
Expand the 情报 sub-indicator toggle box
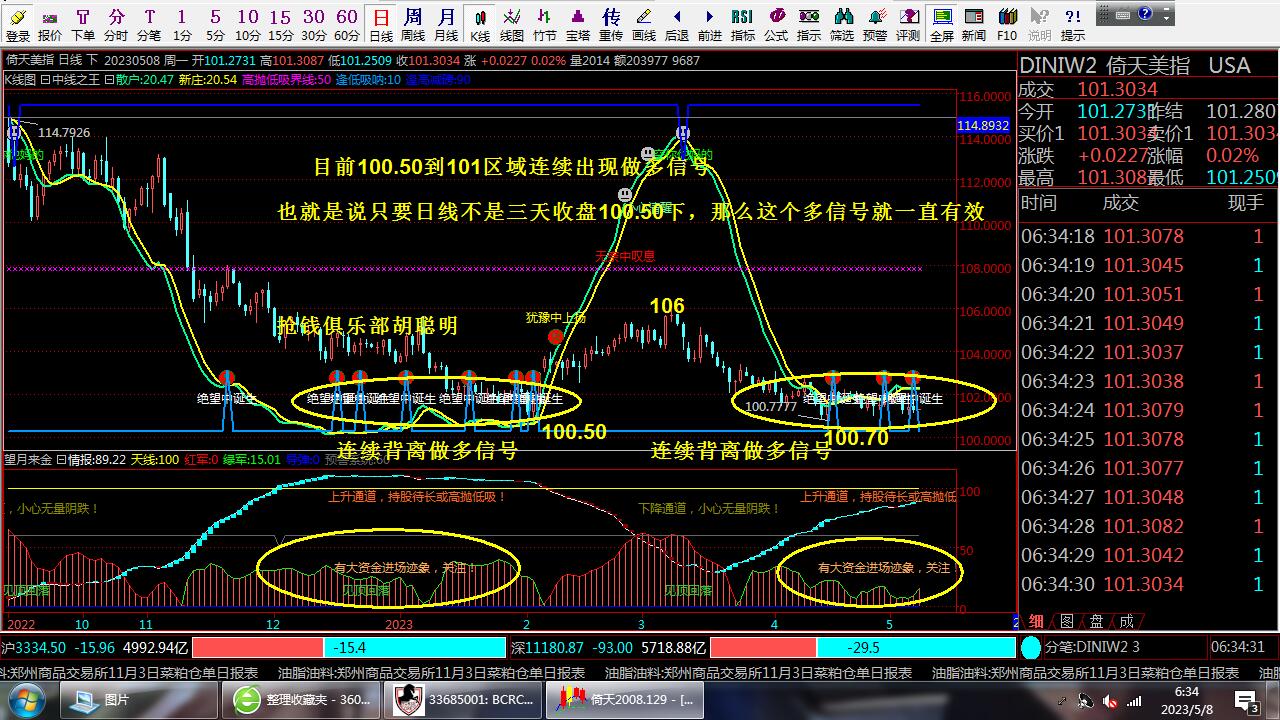60,459
